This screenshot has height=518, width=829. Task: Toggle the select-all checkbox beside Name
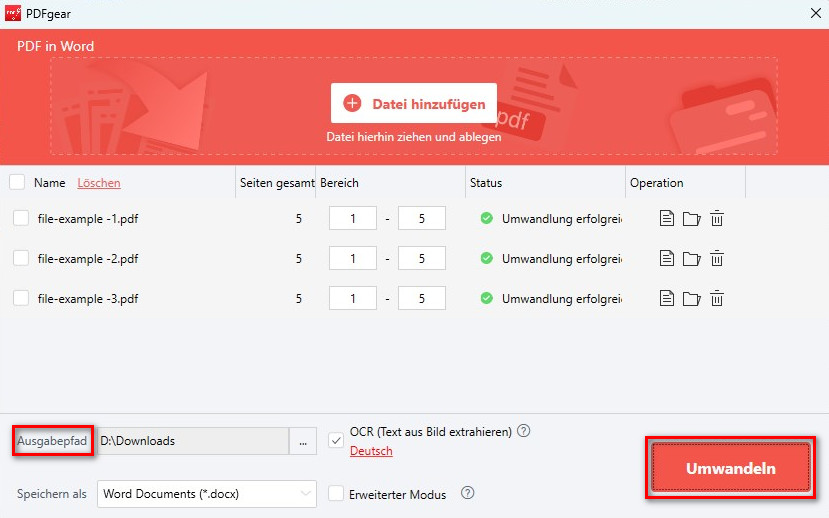pyautogui.click(x=17, y=183)
